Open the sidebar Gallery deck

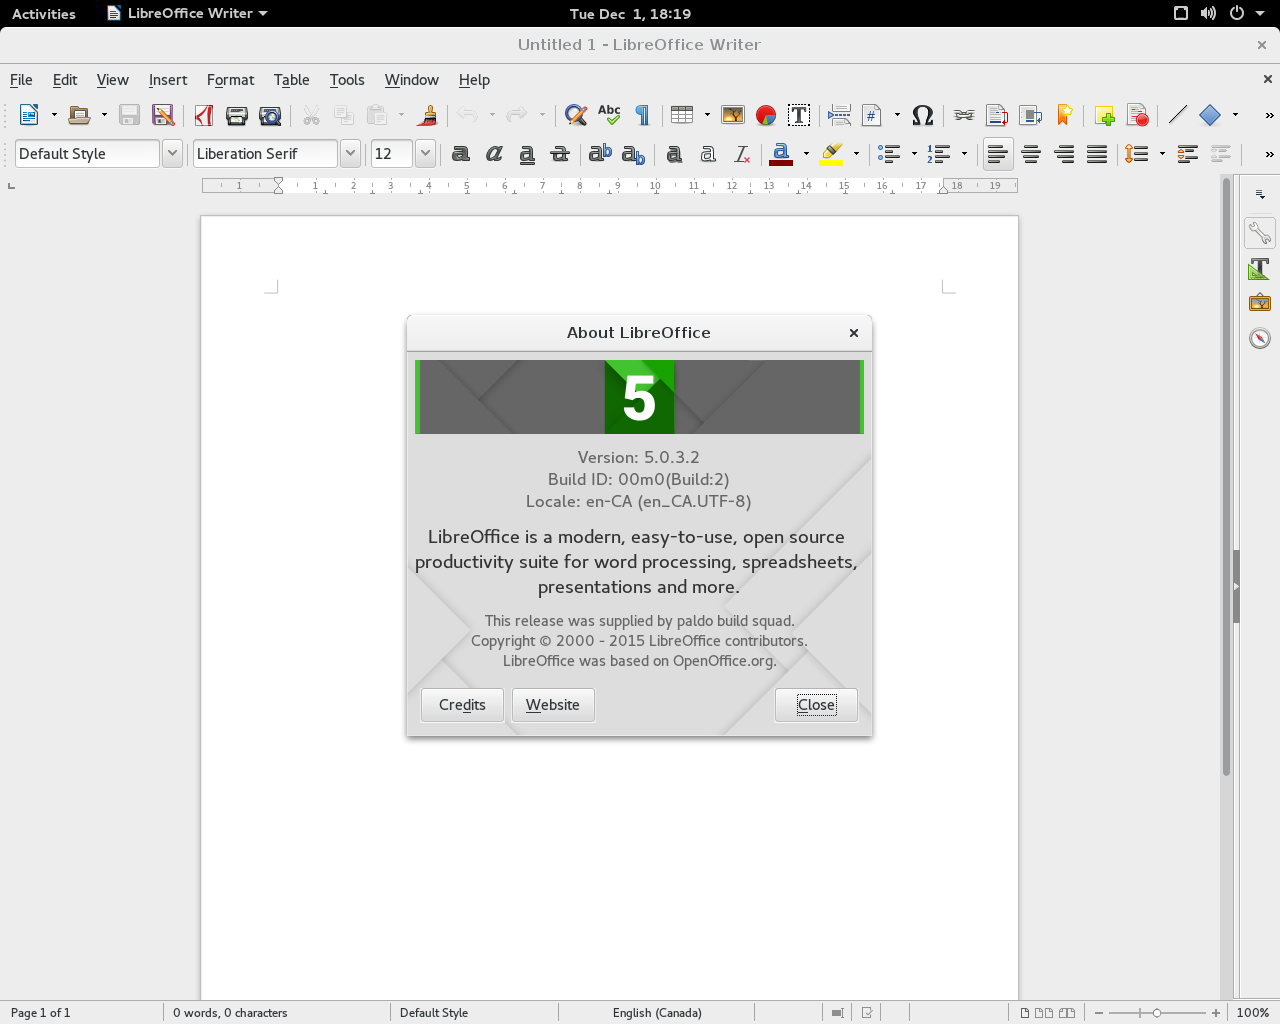(x=1260, y=302)
